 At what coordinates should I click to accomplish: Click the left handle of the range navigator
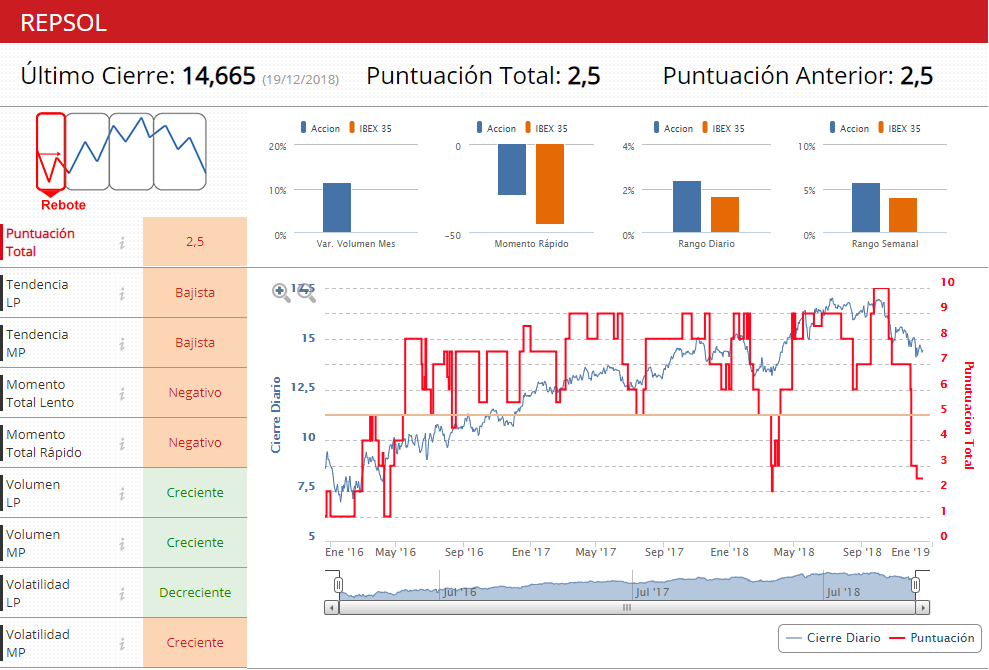point(338,585)
